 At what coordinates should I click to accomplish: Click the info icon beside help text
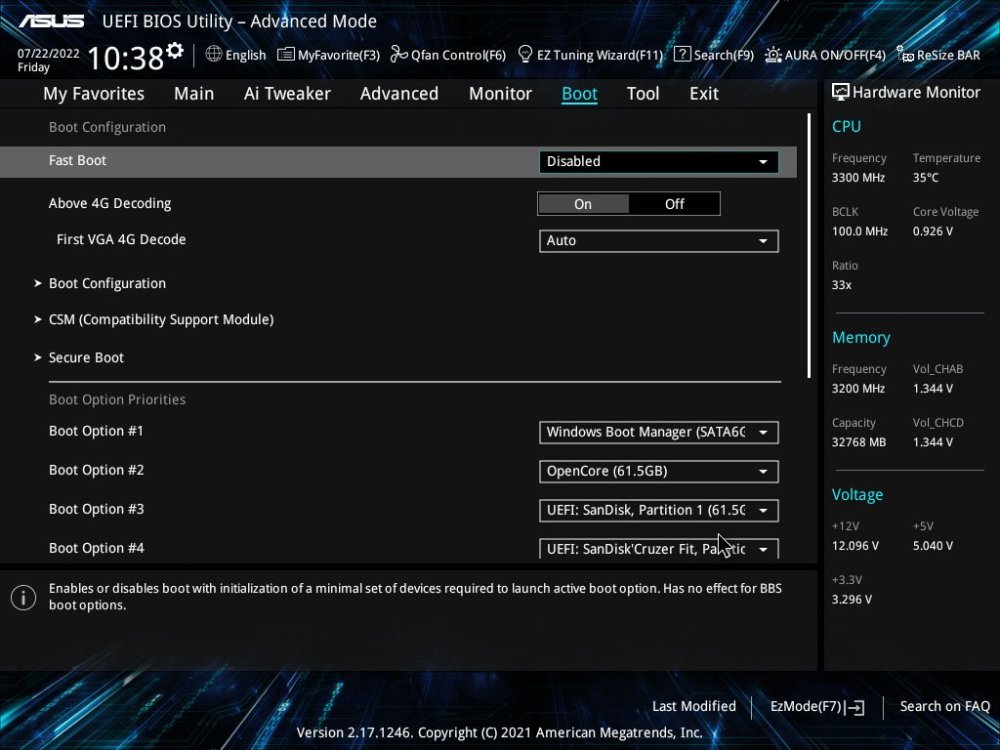pos(24,598)
